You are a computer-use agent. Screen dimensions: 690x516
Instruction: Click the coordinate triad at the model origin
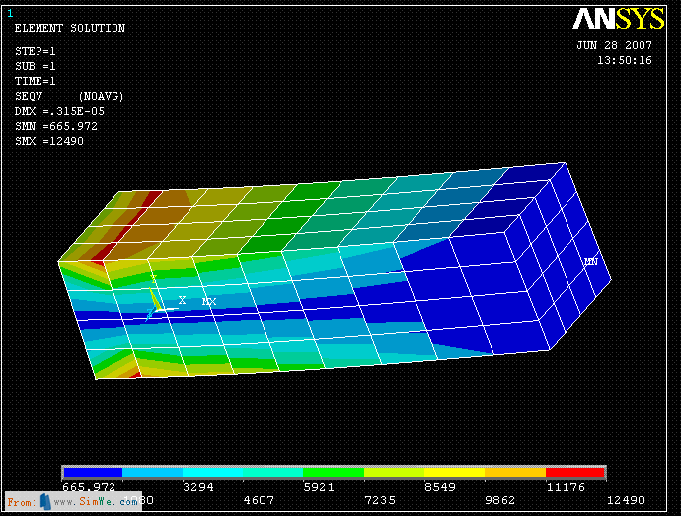[155, 300]
